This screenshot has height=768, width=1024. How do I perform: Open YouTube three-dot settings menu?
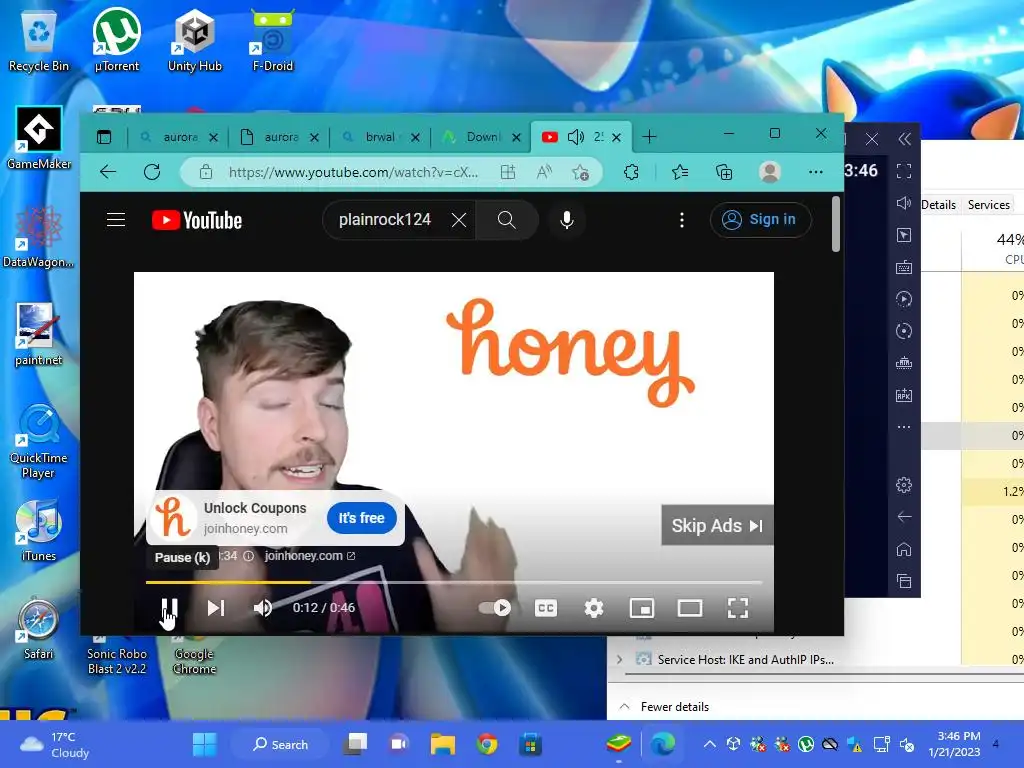pyautogui.click(x=682, y=220)
